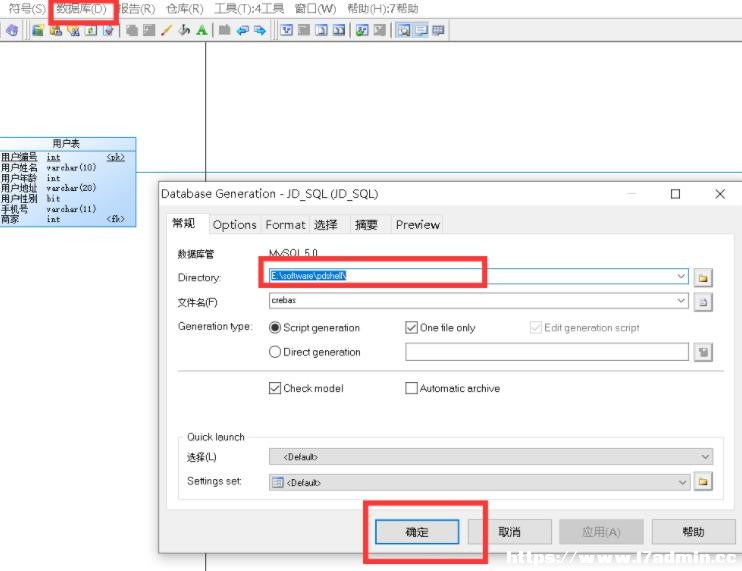Image resolution: width=742 pixels, height=571 pixels.
Task: Open the 报告(R) menu
Action: pos(136,9)
